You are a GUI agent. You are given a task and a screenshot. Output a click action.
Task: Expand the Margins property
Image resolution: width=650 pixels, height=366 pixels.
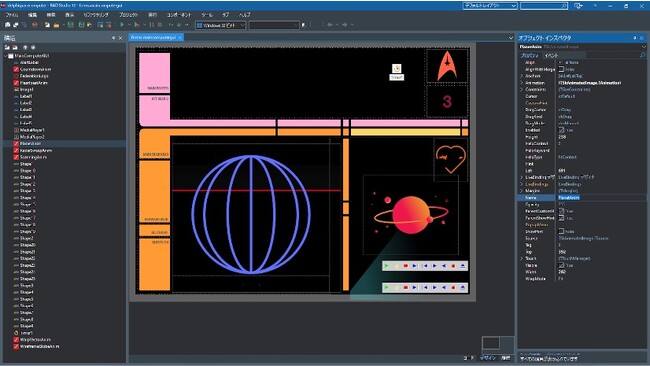[x=521, y=191]
